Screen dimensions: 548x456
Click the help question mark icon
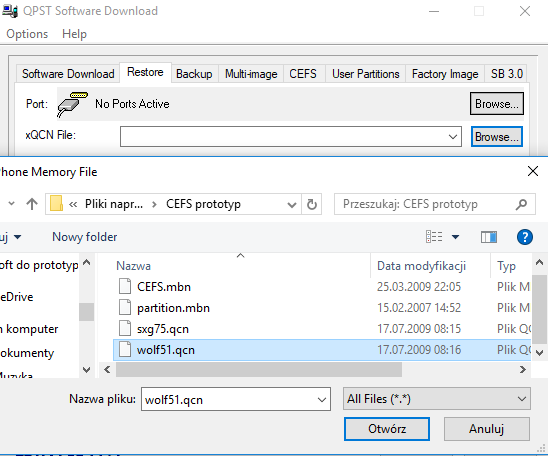click(x=525, y=237)
